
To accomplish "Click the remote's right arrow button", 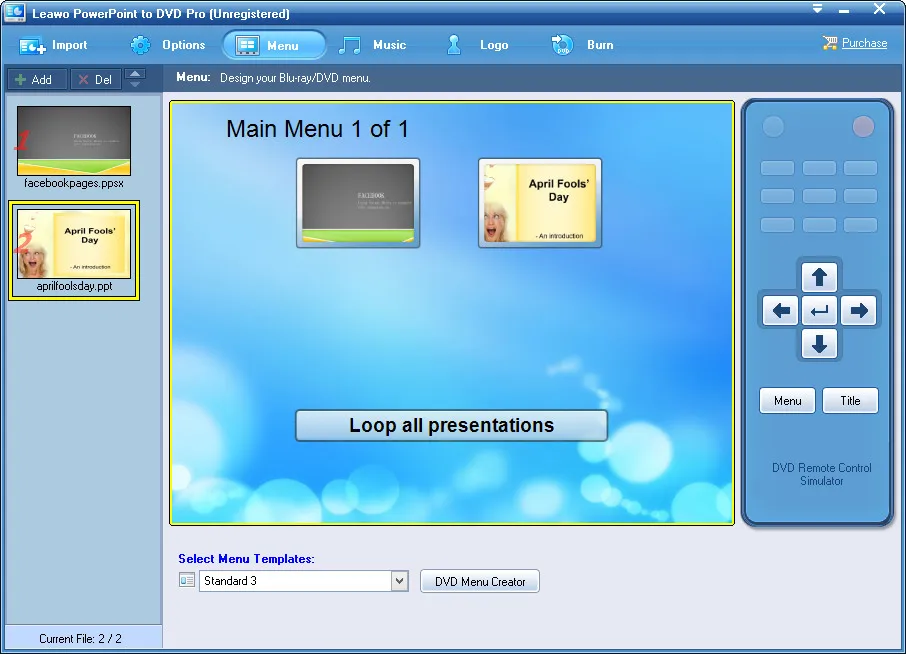I will coord(859,311).
